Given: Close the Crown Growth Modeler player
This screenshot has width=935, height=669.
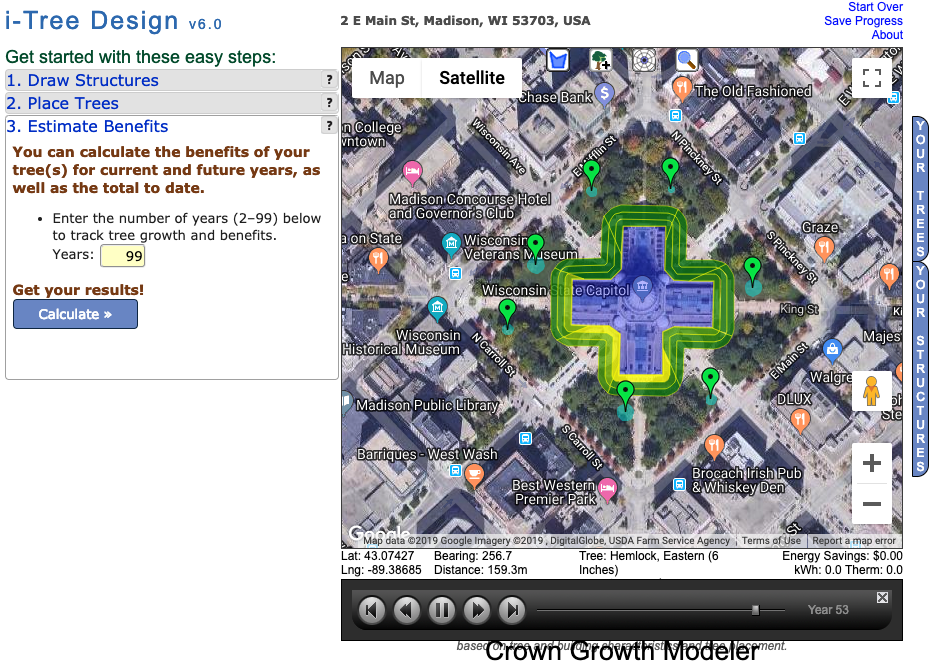Looking at the screenshot, I should coord(883,597).
